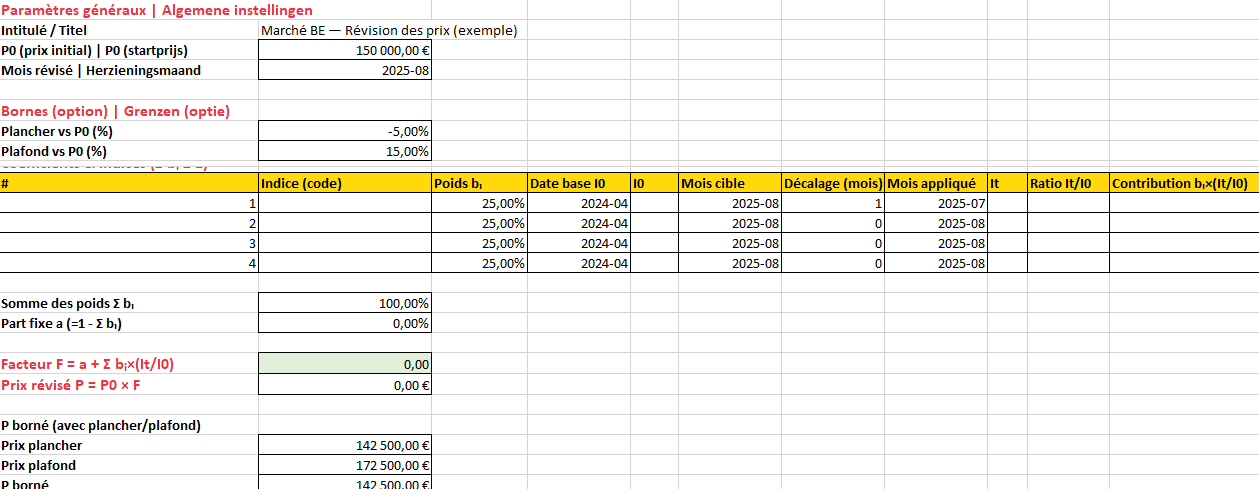The image size is (1259, 489).
Task: Click the Intitulé cell with Marché BE text
Action: click(x=388, y=30)
